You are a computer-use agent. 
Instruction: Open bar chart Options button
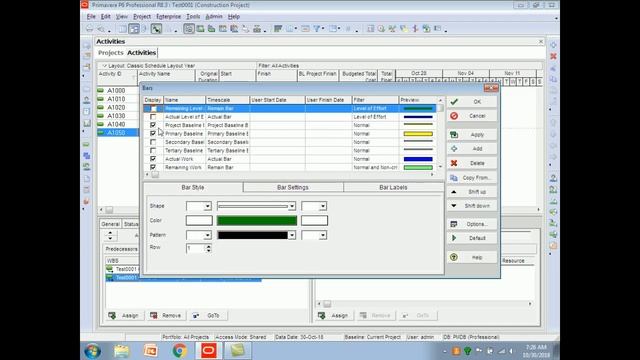[x=472, y=224]
